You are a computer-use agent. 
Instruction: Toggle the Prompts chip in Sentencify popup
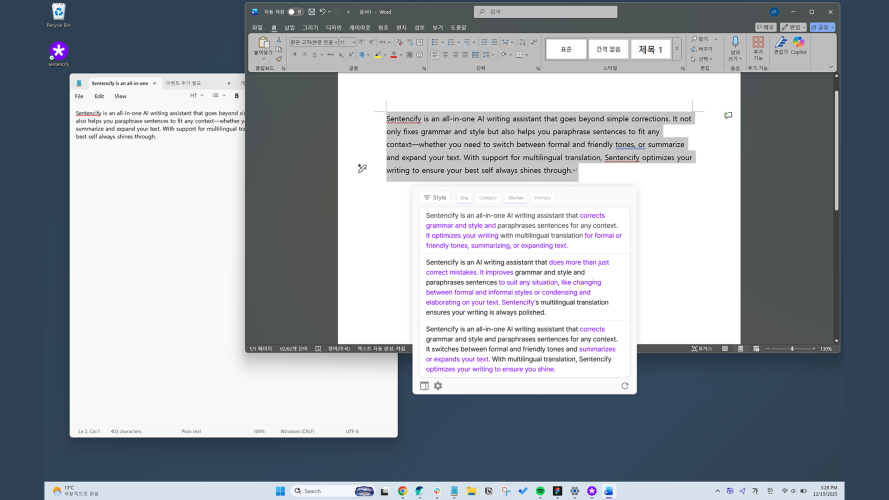pyautogui.click(x=543, y=198)
